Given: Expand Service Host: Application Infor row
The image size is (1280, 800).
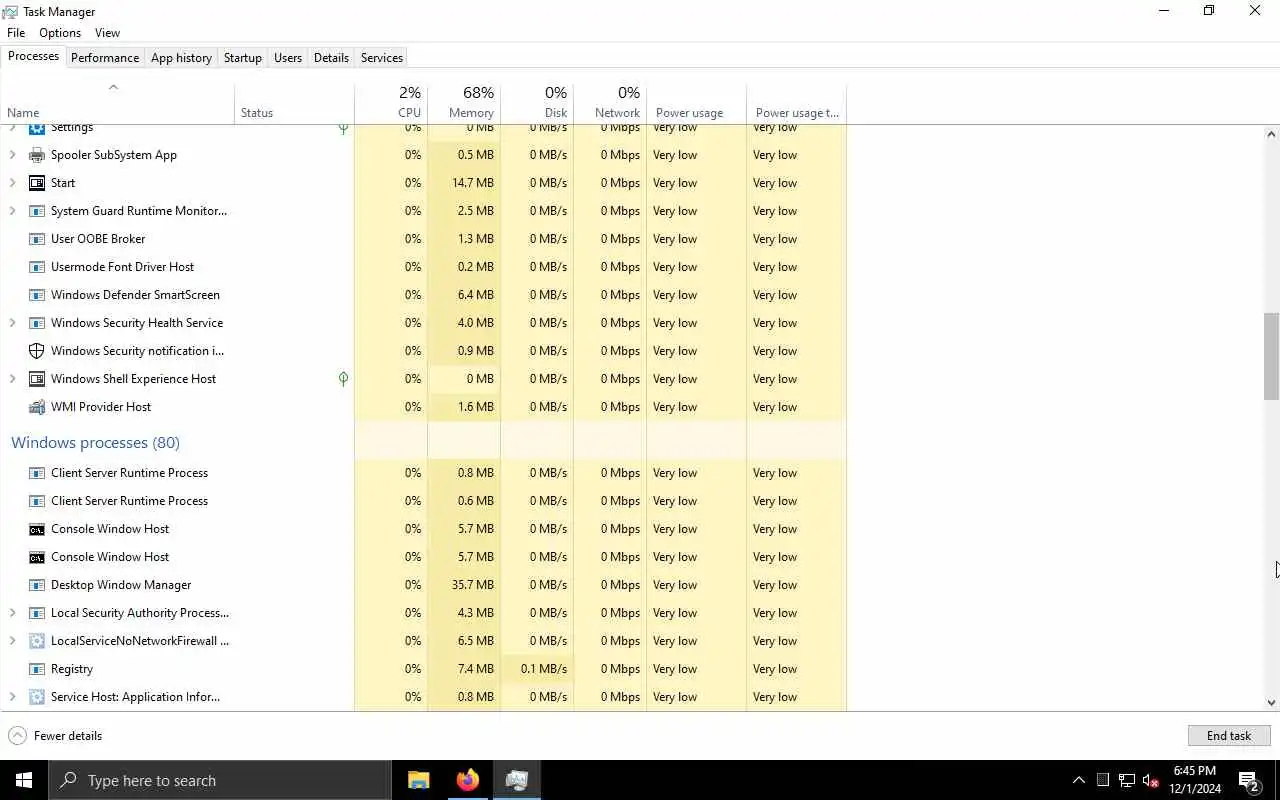Looking at the screenshot, I should point(12,697).
